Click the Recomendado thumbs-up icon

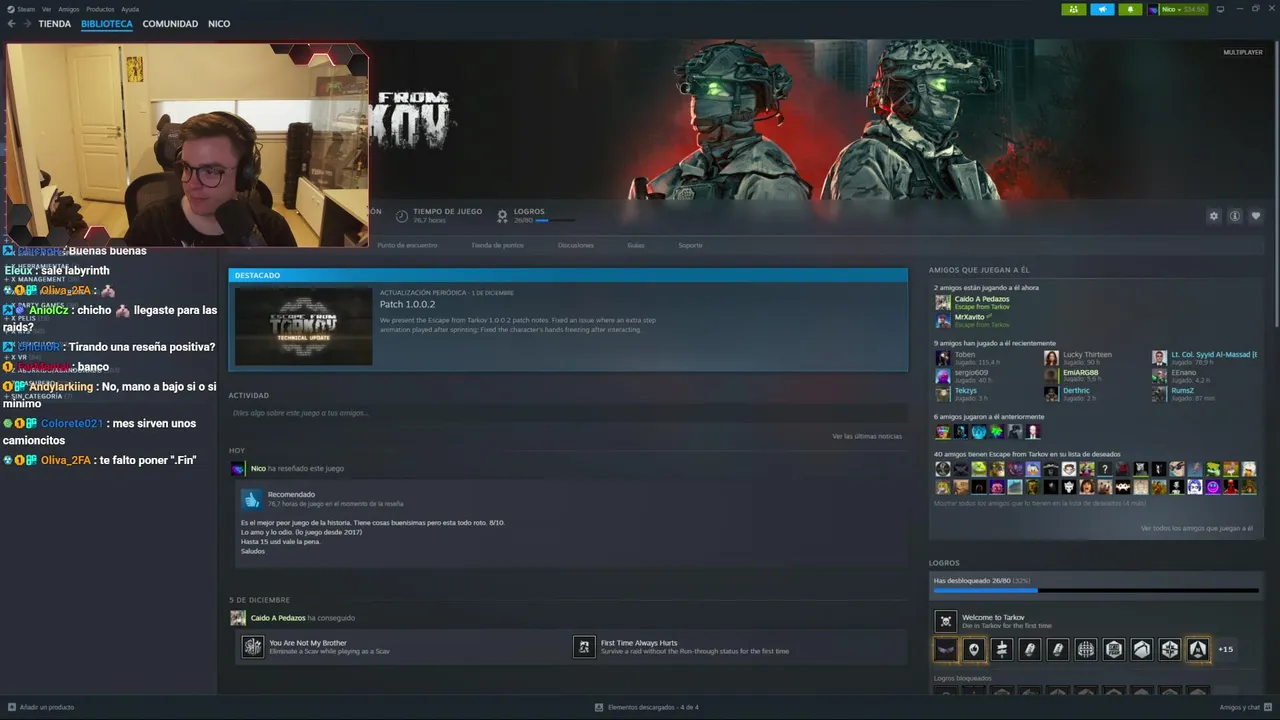click(252, 498)
